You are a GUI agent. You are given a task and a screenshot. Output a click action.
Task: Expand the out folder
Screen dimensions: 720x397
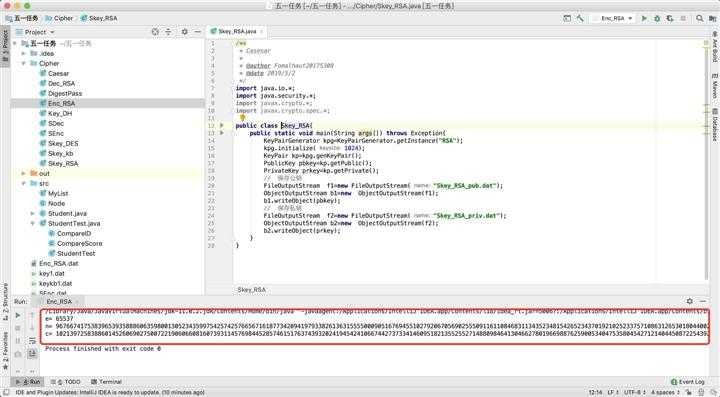[24, 173]
